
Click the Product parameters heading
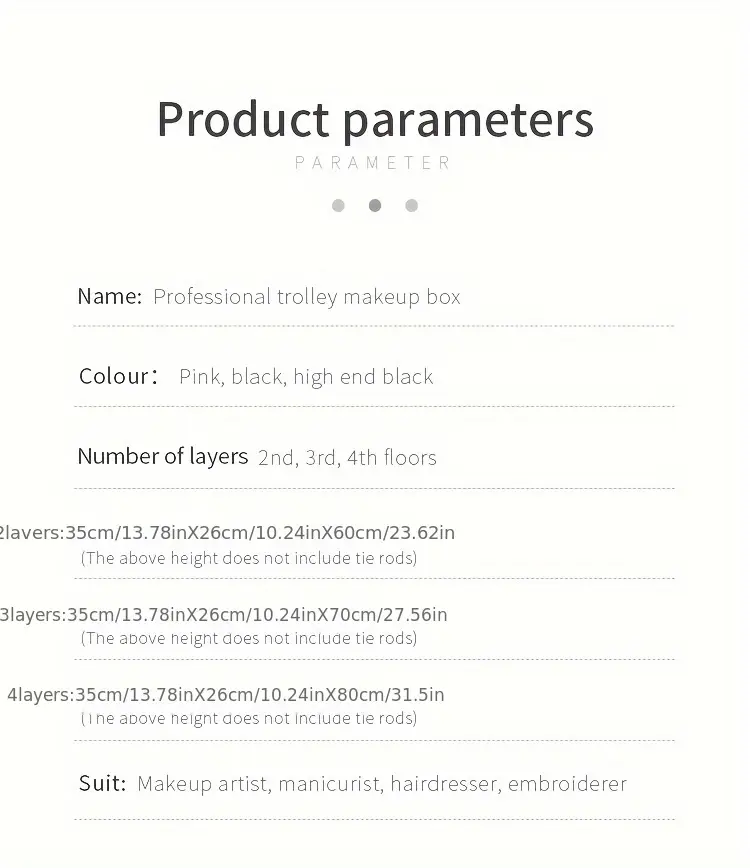(x=375, y=120)
